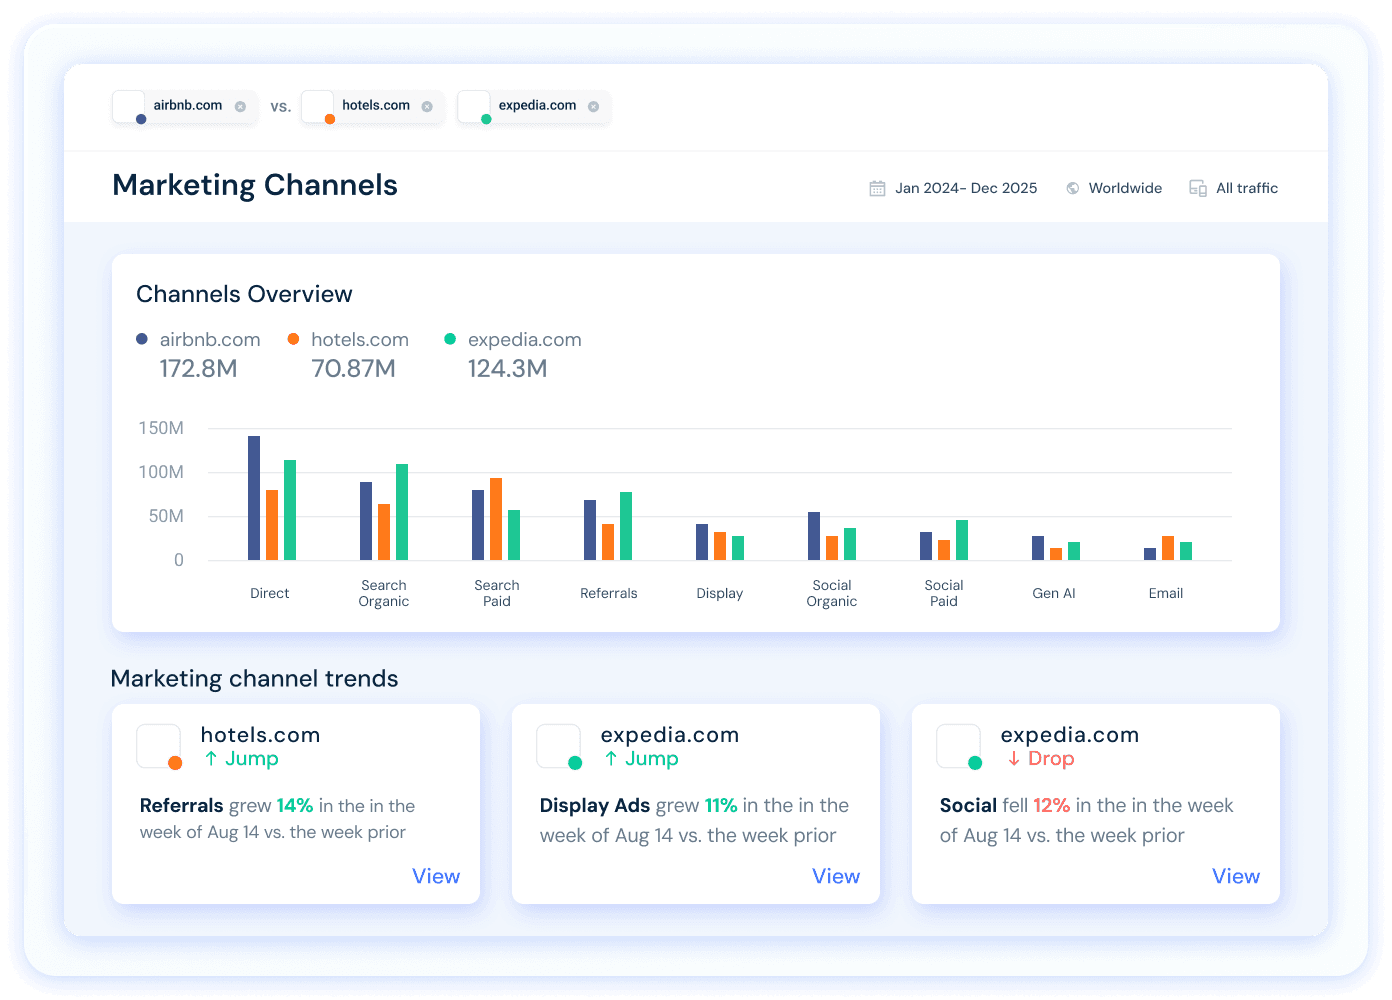This screenshot has height=1000, width=1392.
Task: View the expedia.com Display Ads trend
Action: 836,876
